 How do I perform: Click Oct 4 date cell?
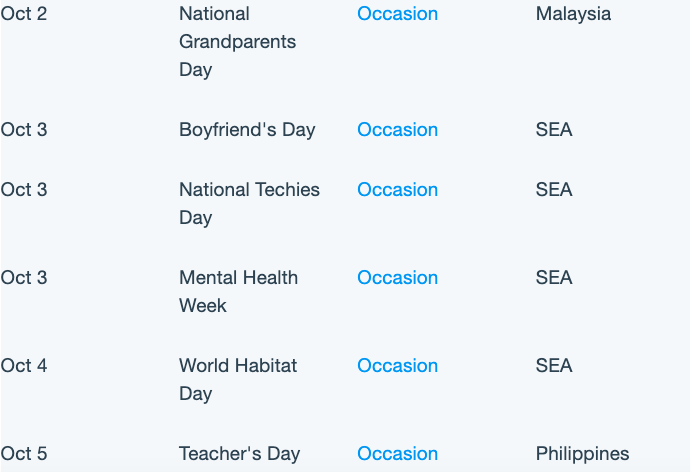pyautogui.click(x=24, y=365)
